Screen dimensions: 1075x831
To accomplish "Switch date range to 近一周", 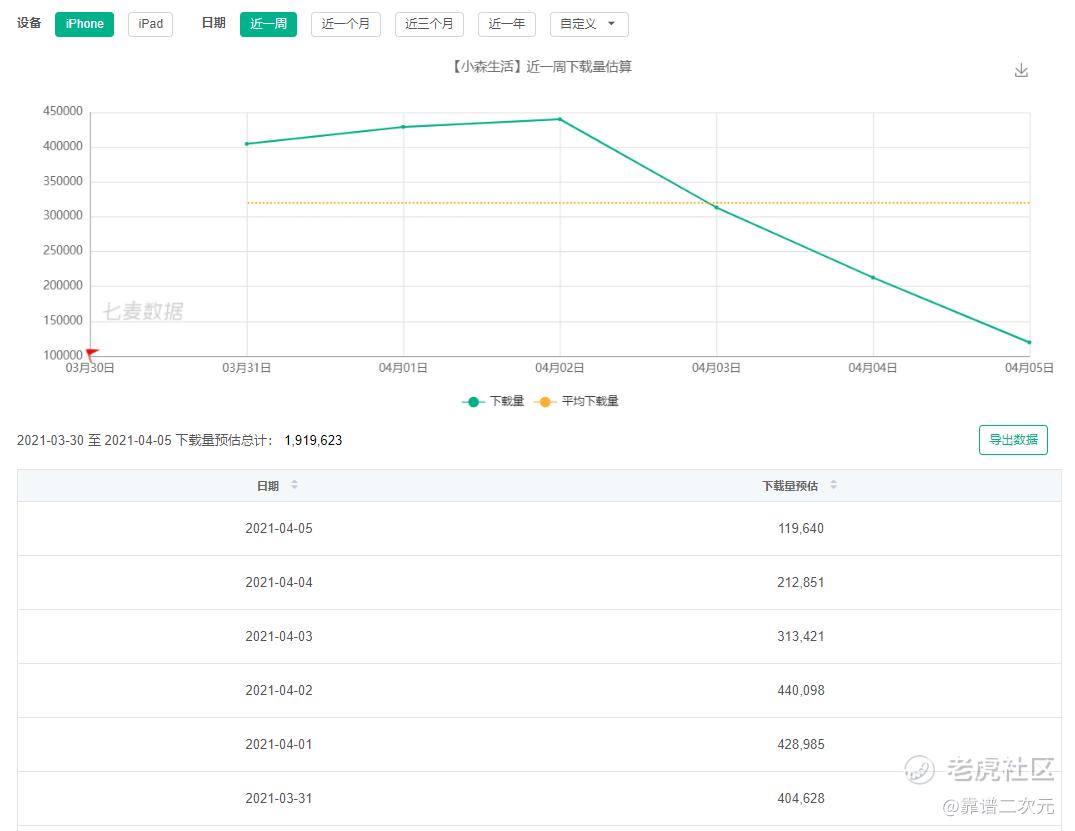I will [268, 24].
